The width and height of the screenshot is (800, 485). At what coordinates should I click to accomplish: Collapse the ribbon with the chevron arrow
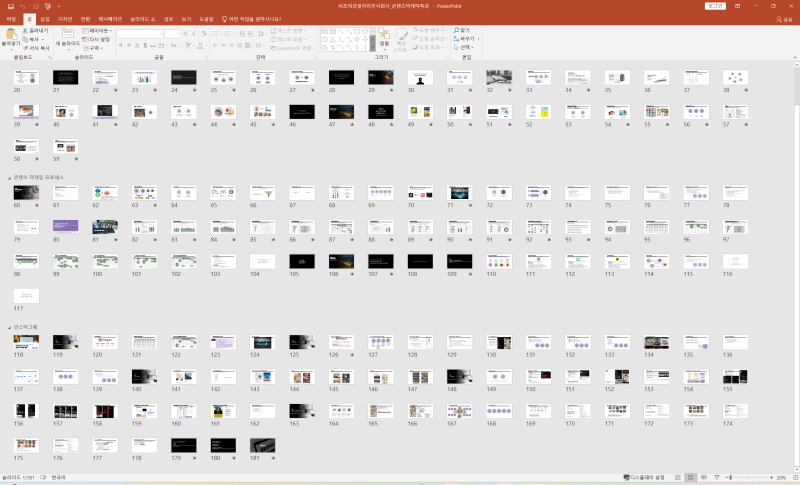pyautogui.click(x=794, y=58)
